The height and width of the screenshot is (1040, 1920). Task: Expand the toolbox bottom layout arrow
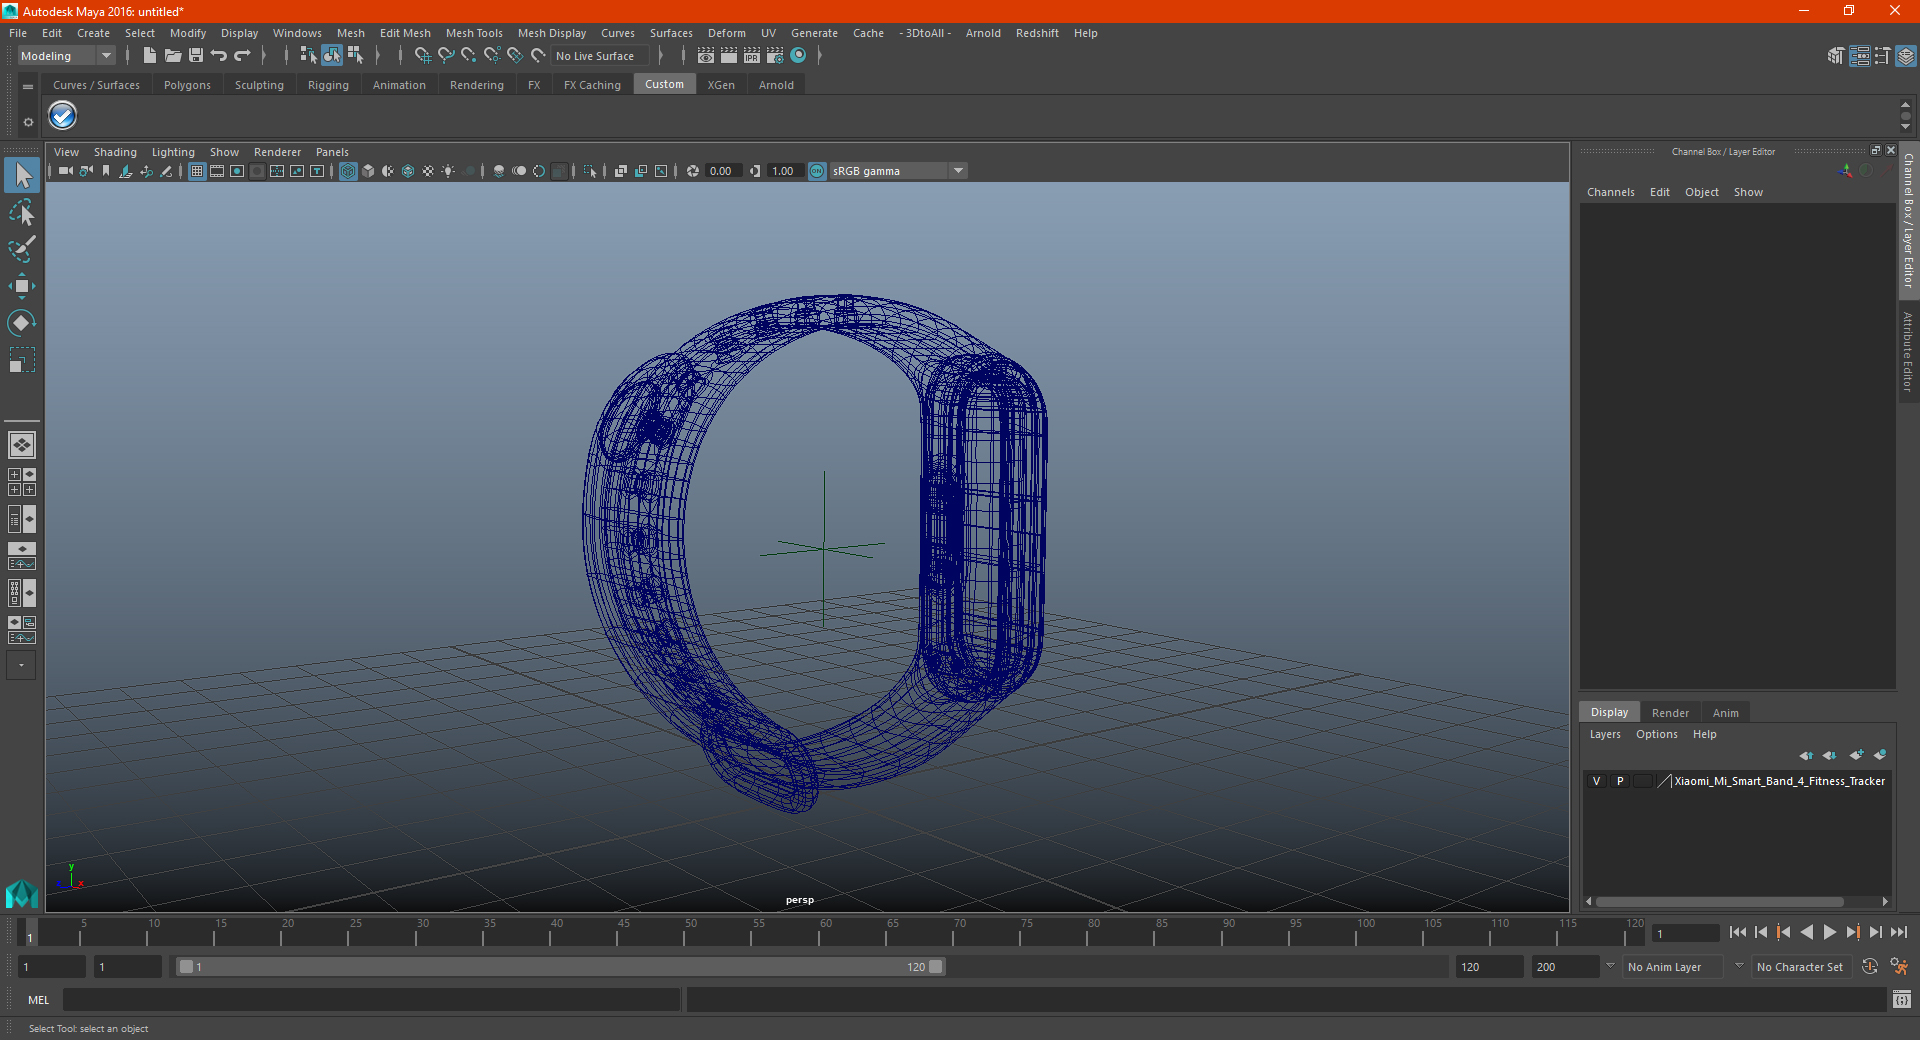pyautogui.click(x=21, y=665)
